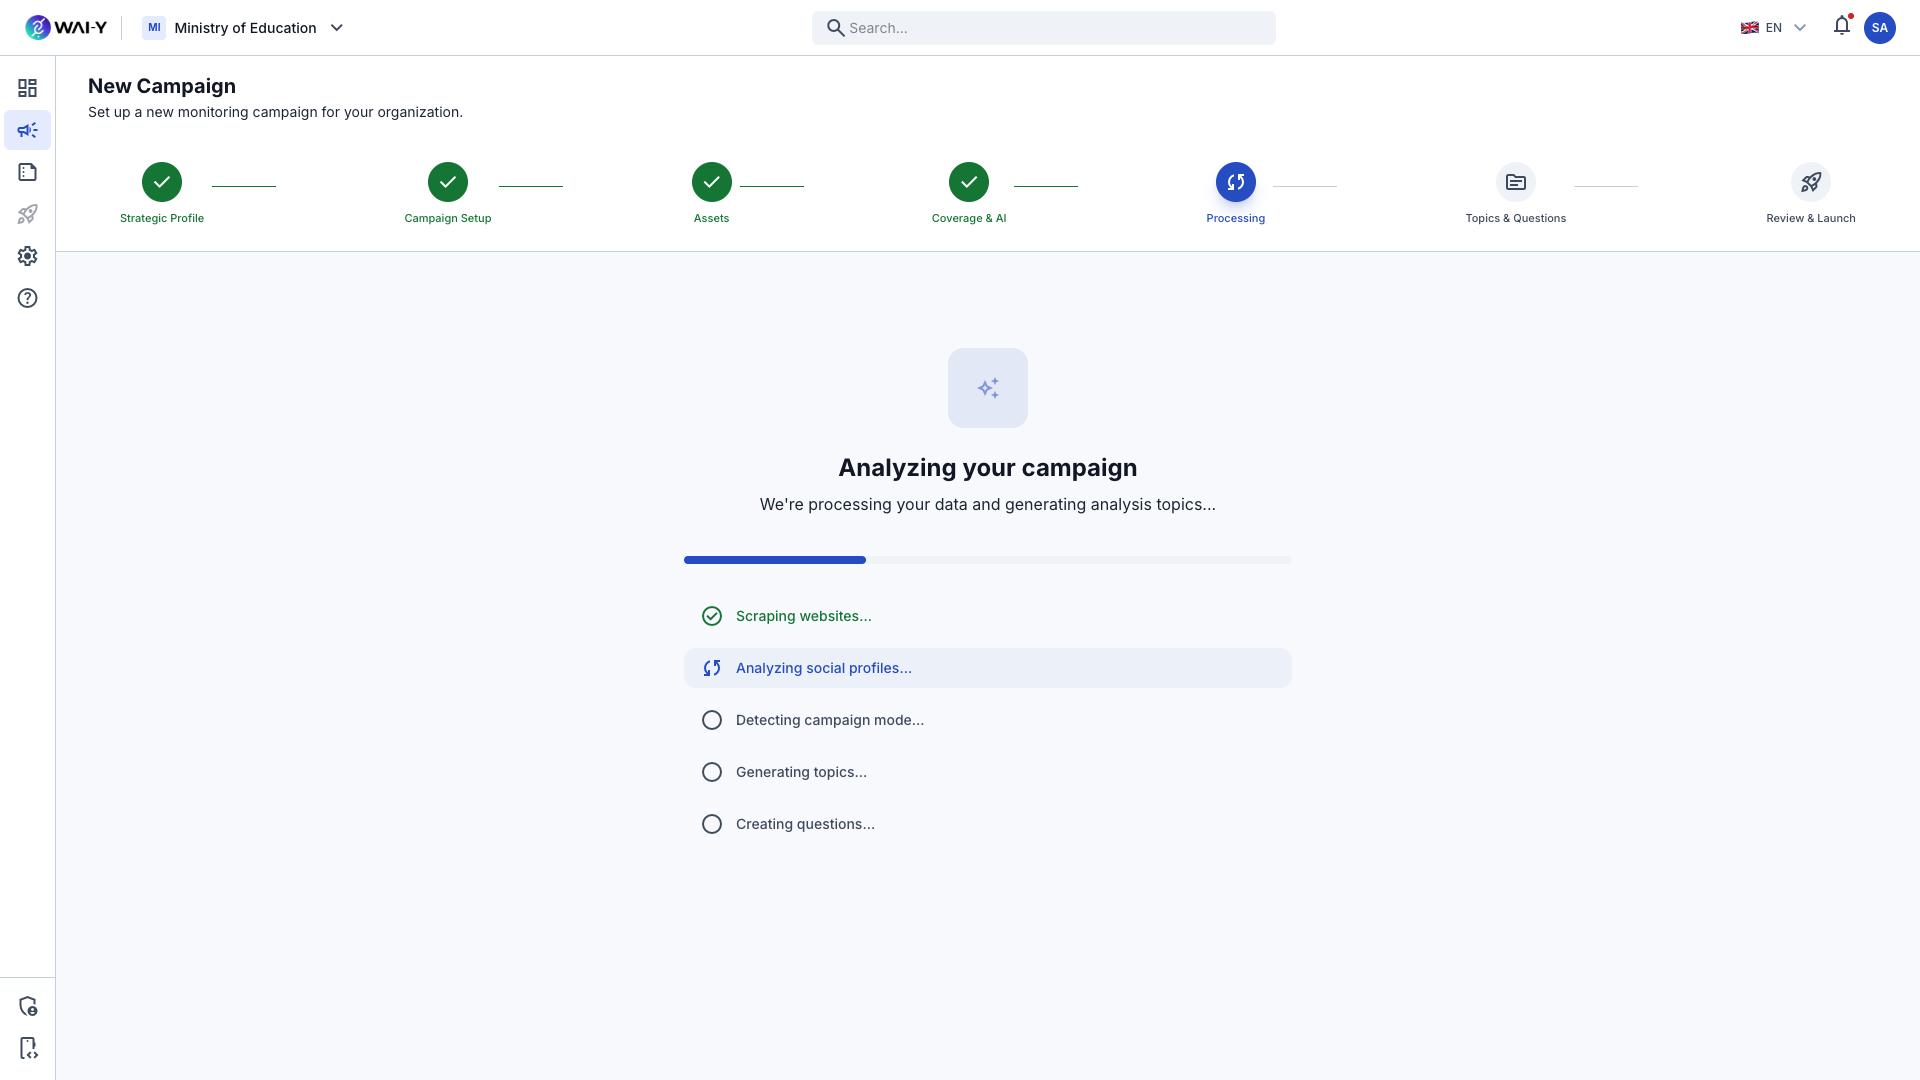
Task: Open the admin shield icon near sidebar bottom
Action: 27,1006
